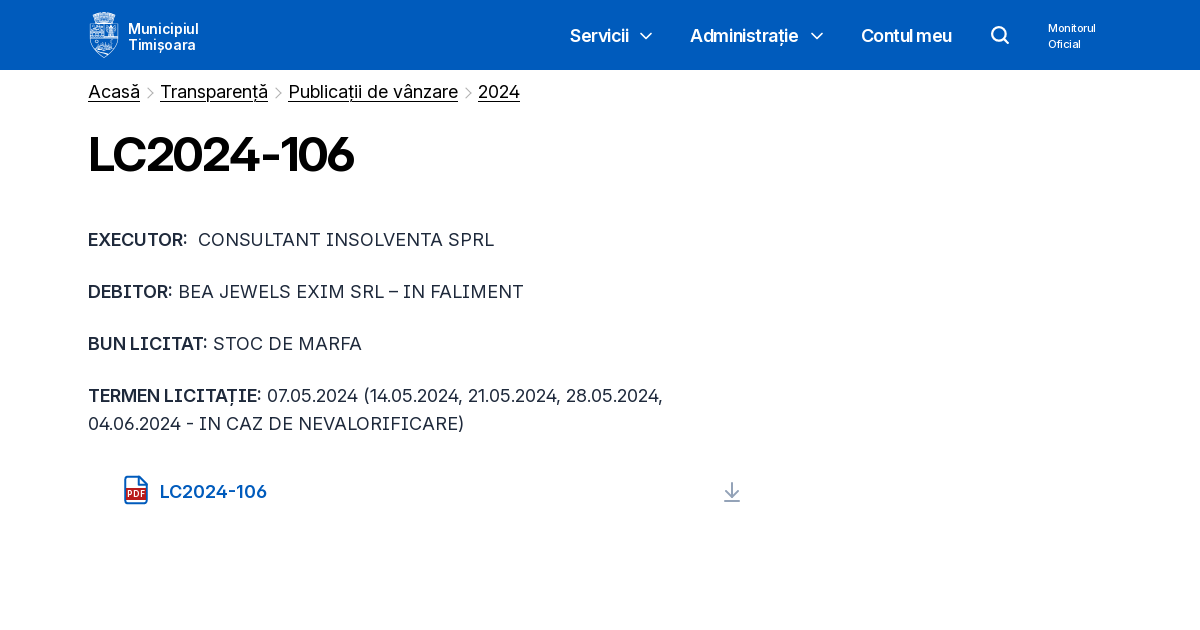The width and height of the screenshot is (1200, 630).
Task: Open the Monitorul Oficial link
Action: coord(1072,36)
